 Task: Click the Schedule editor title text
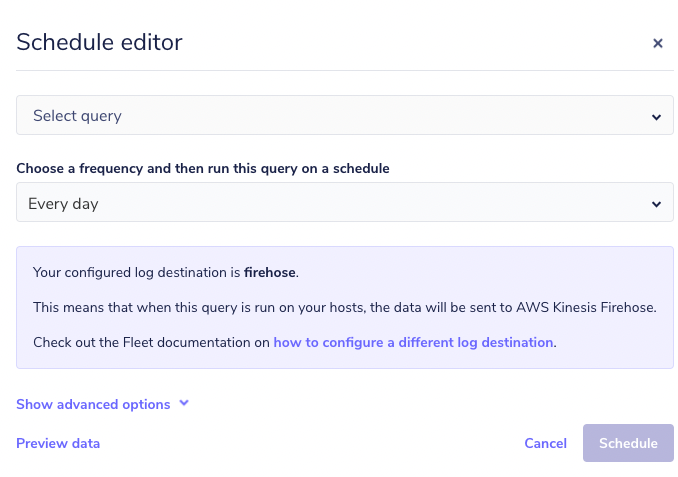click(x=99, y=42)
